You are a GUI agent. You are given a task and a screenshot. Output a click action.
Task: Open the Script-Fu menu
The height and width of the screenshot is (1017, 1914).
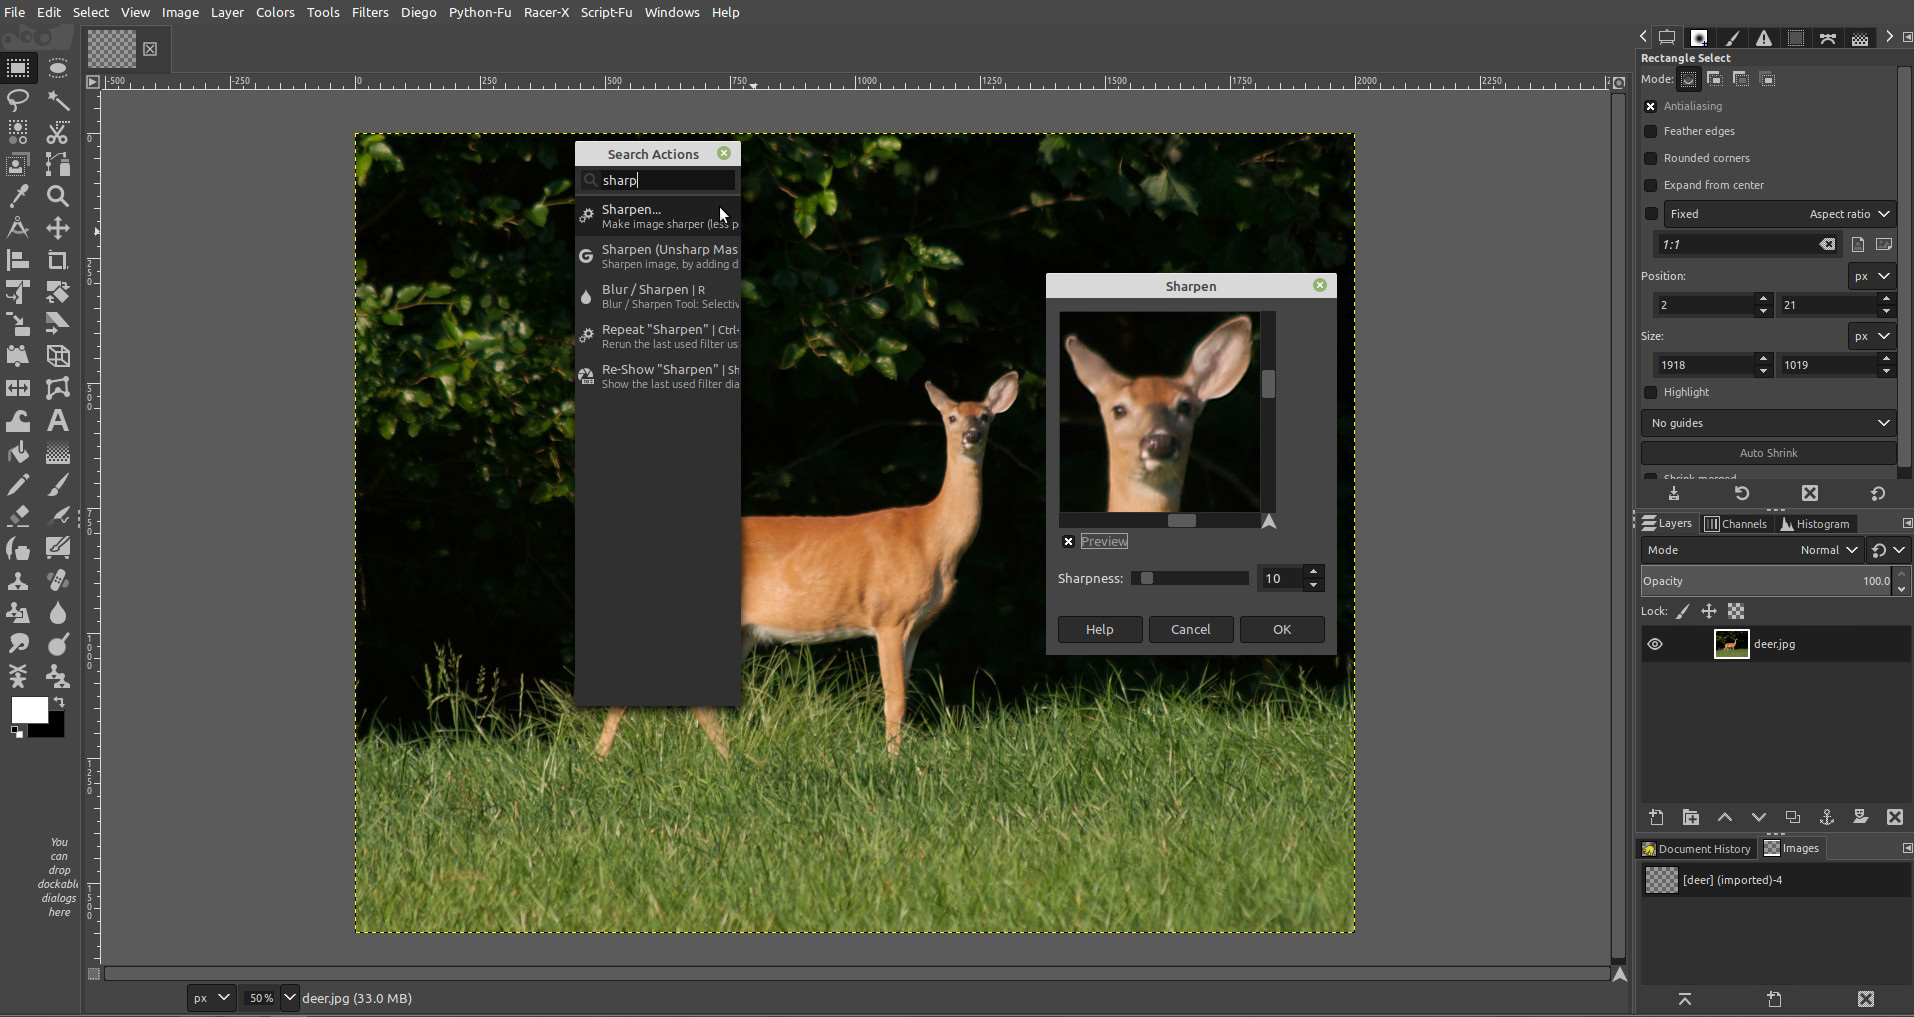point(606,12)
